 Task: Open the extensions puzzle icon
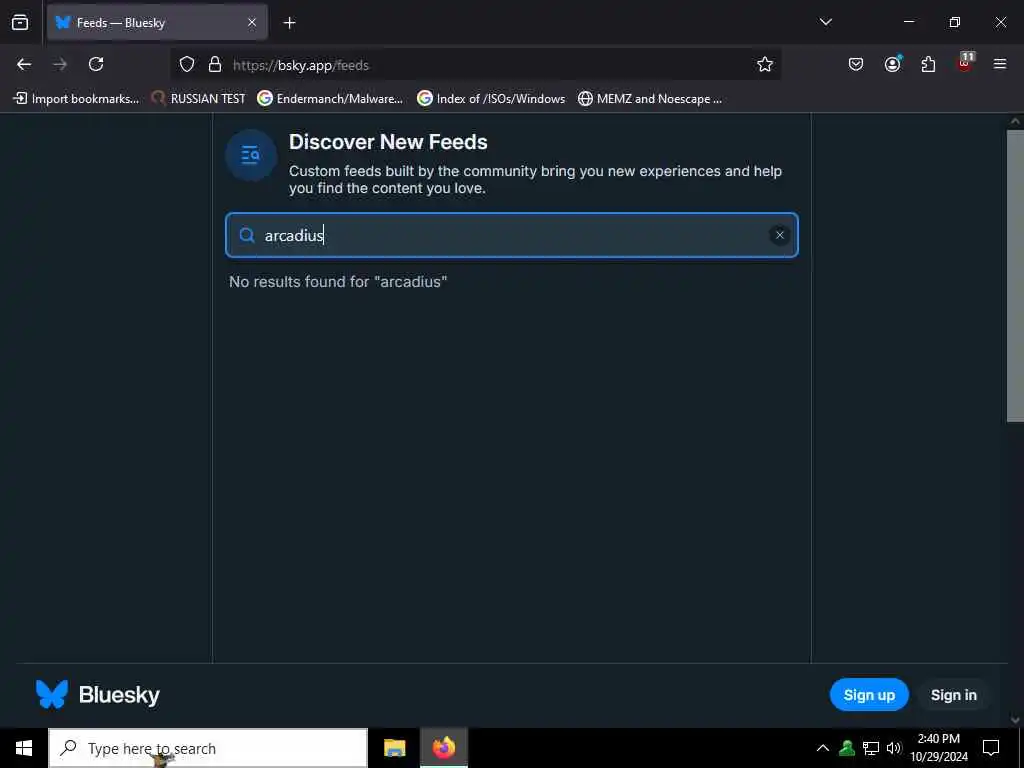[x=928, y=64]
